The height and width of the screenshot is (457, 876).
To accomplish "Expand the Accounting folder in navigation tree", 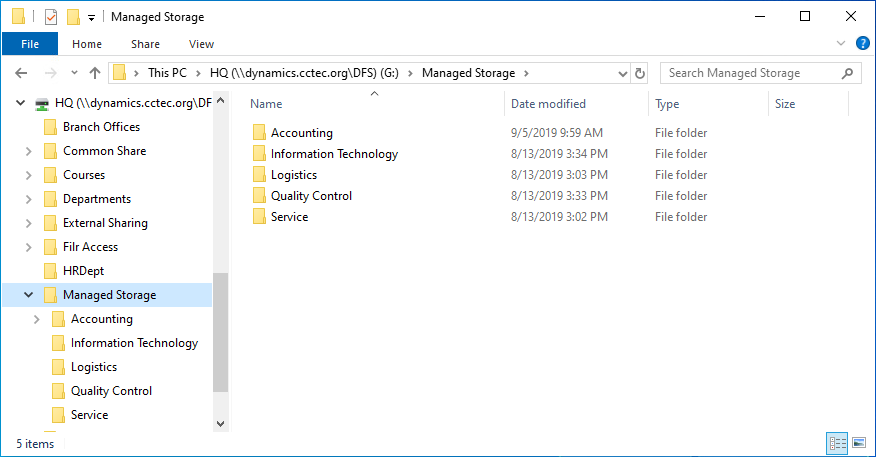I will pos(37,319).
